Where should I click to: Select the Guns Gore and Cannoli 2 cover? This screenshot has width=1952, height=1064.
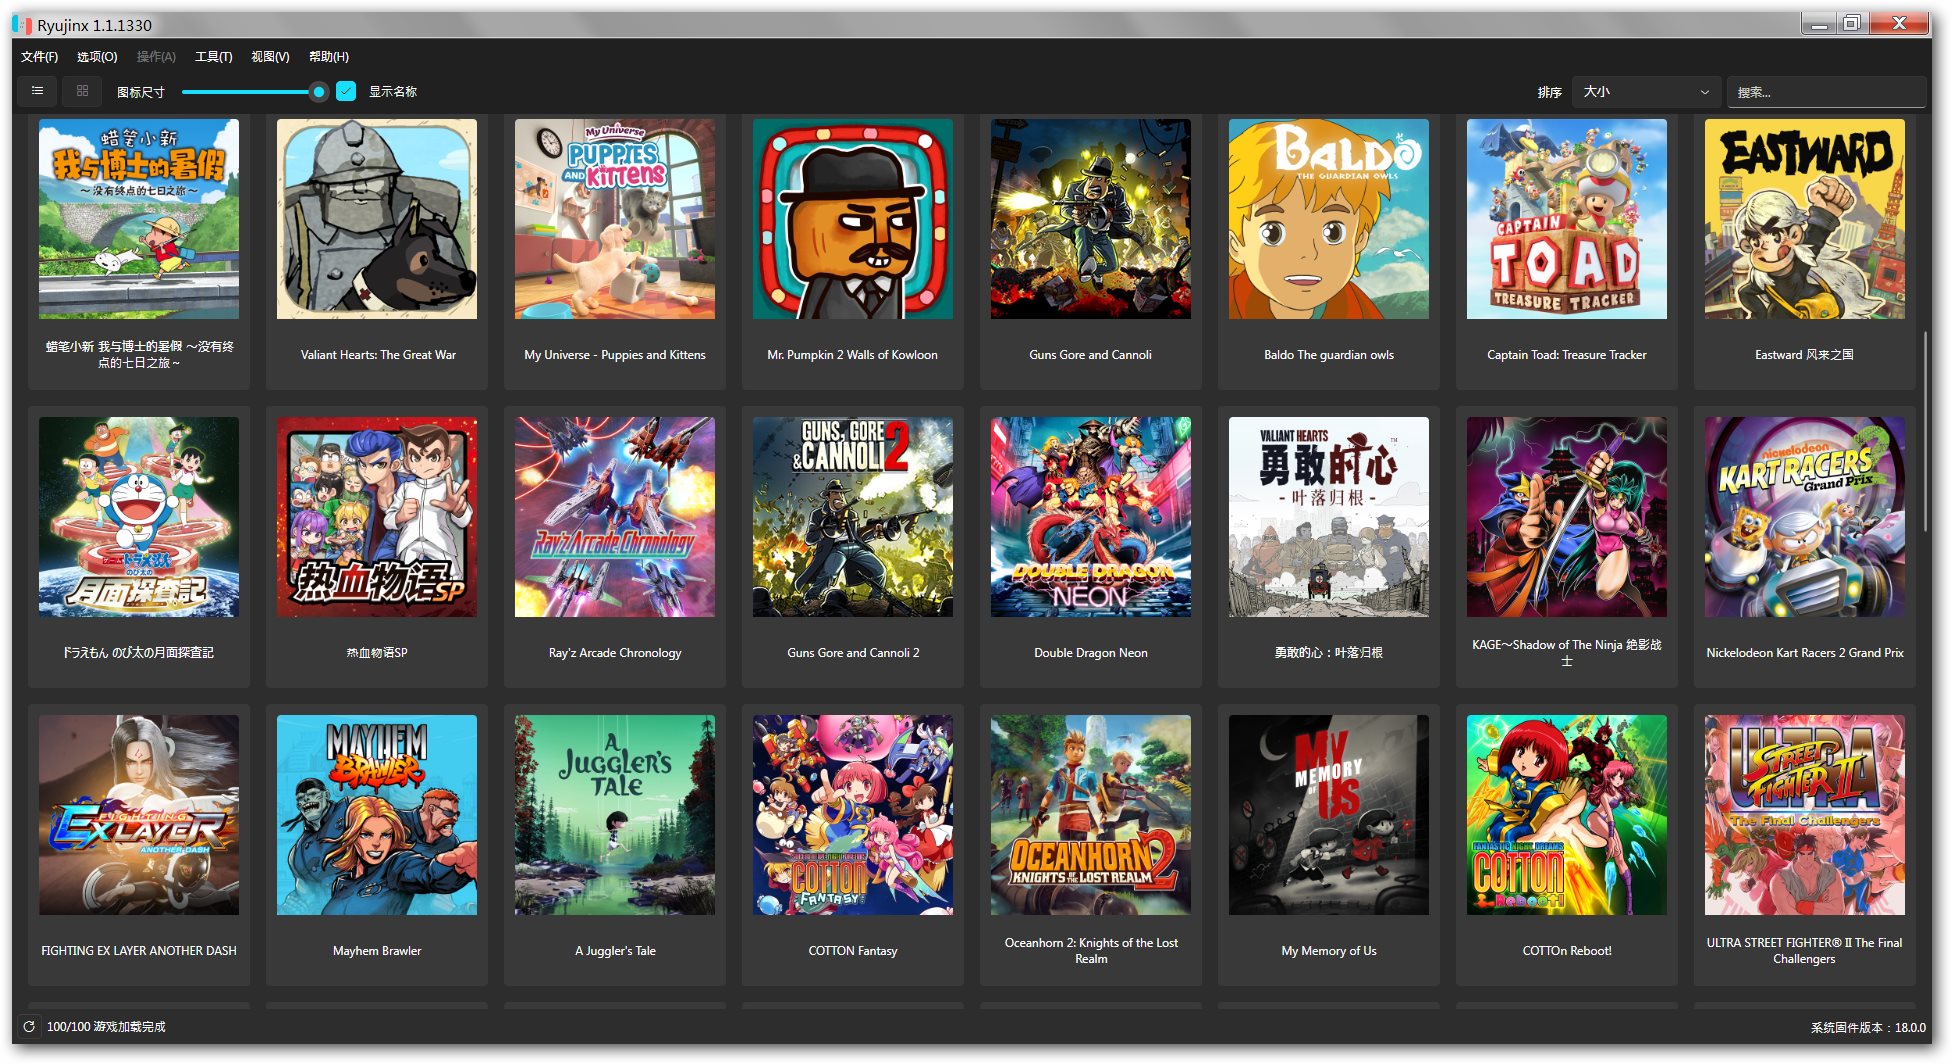(853, 517)
